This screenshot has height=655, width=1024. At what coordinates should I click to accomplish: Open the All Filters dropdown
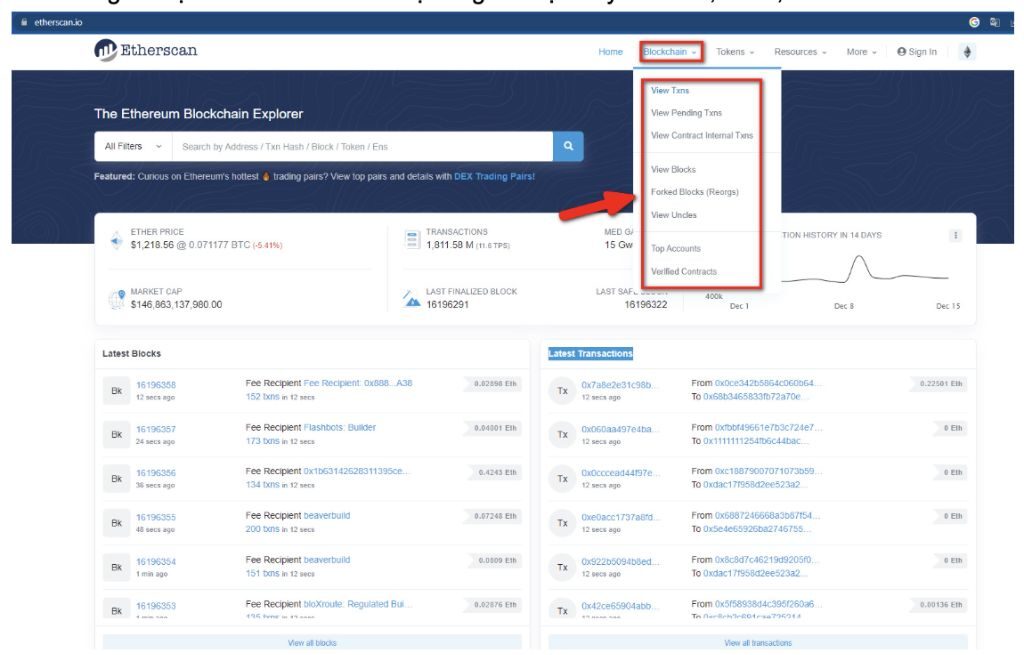click(133, 146)
